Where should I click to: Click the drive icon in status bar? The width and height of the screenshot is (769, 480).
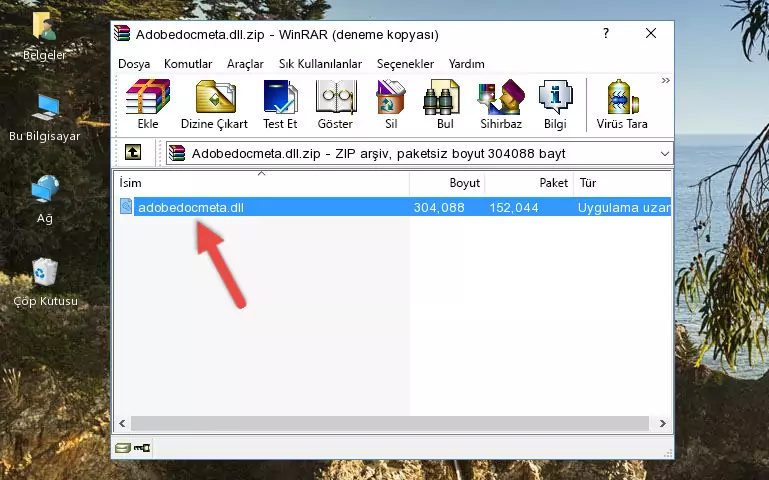point(123,448)
